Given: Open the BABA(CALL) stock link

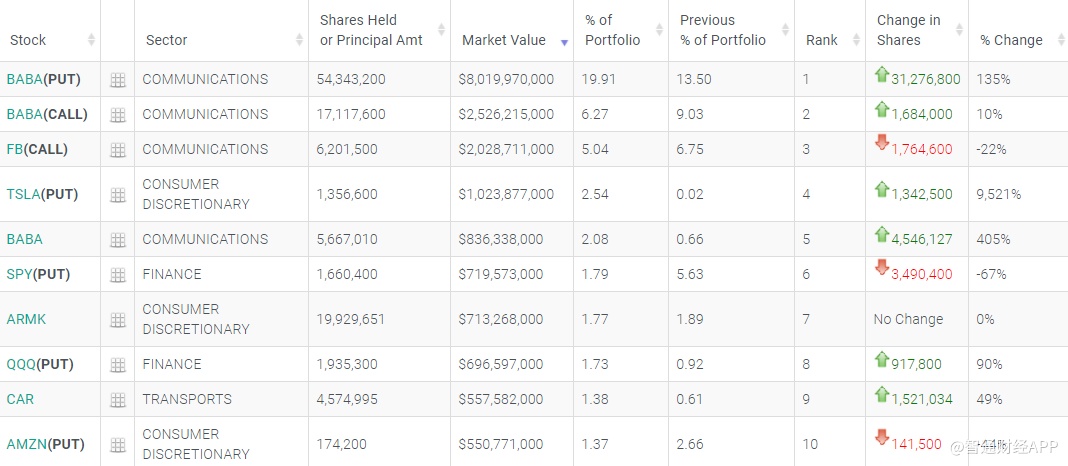Looking at the screenshot, I should [46, 114].
